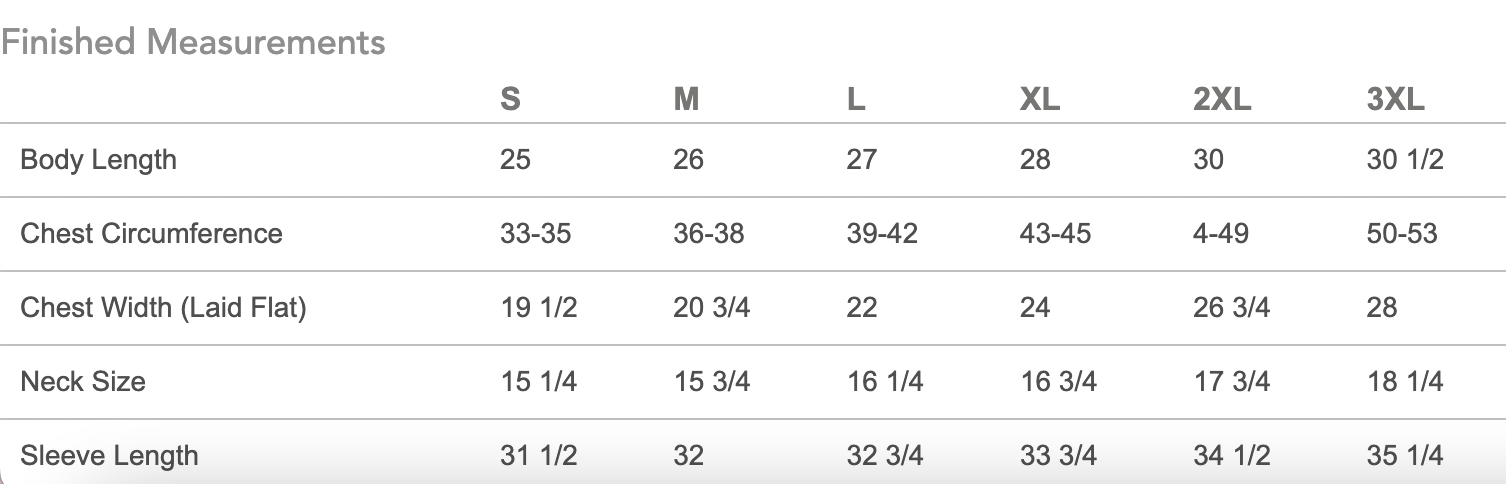
Task: Click the 35 1/4 sleeve length value
Action: coord(1405,456)
